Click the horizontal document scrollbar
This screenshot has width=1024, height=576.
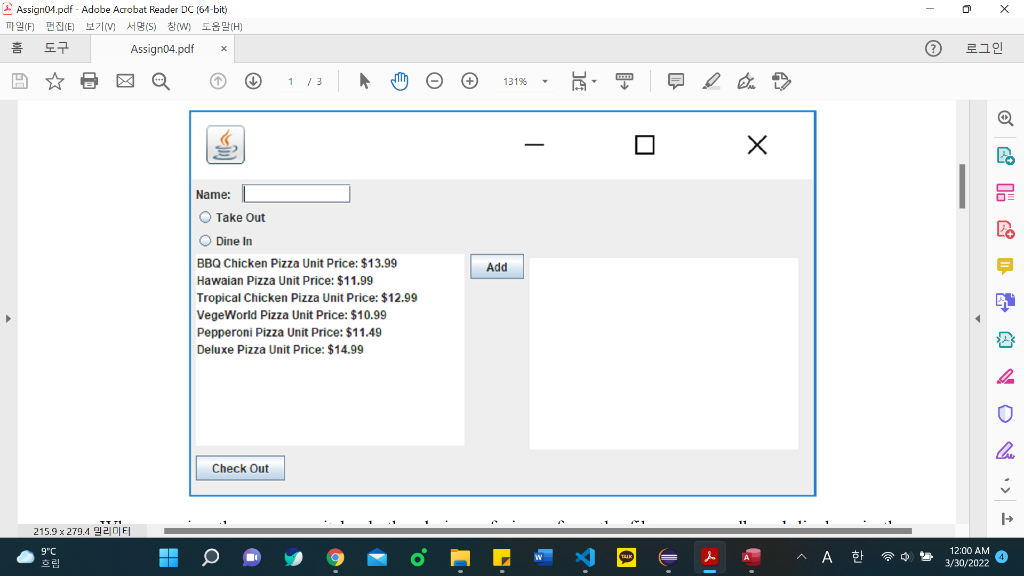pyautogui.click(x=537, y=531)
